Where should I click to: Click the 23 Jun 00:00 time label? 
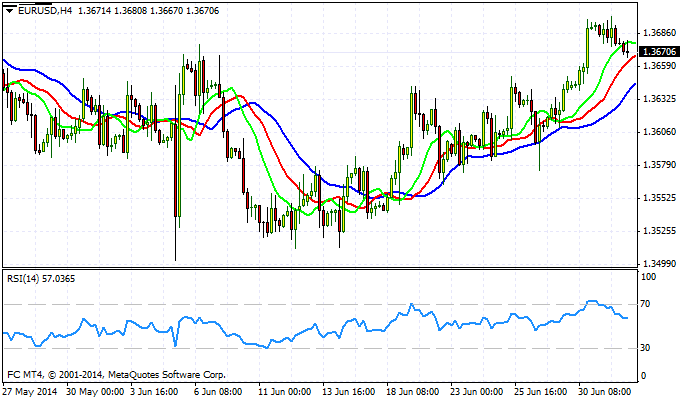click(477, 391)
